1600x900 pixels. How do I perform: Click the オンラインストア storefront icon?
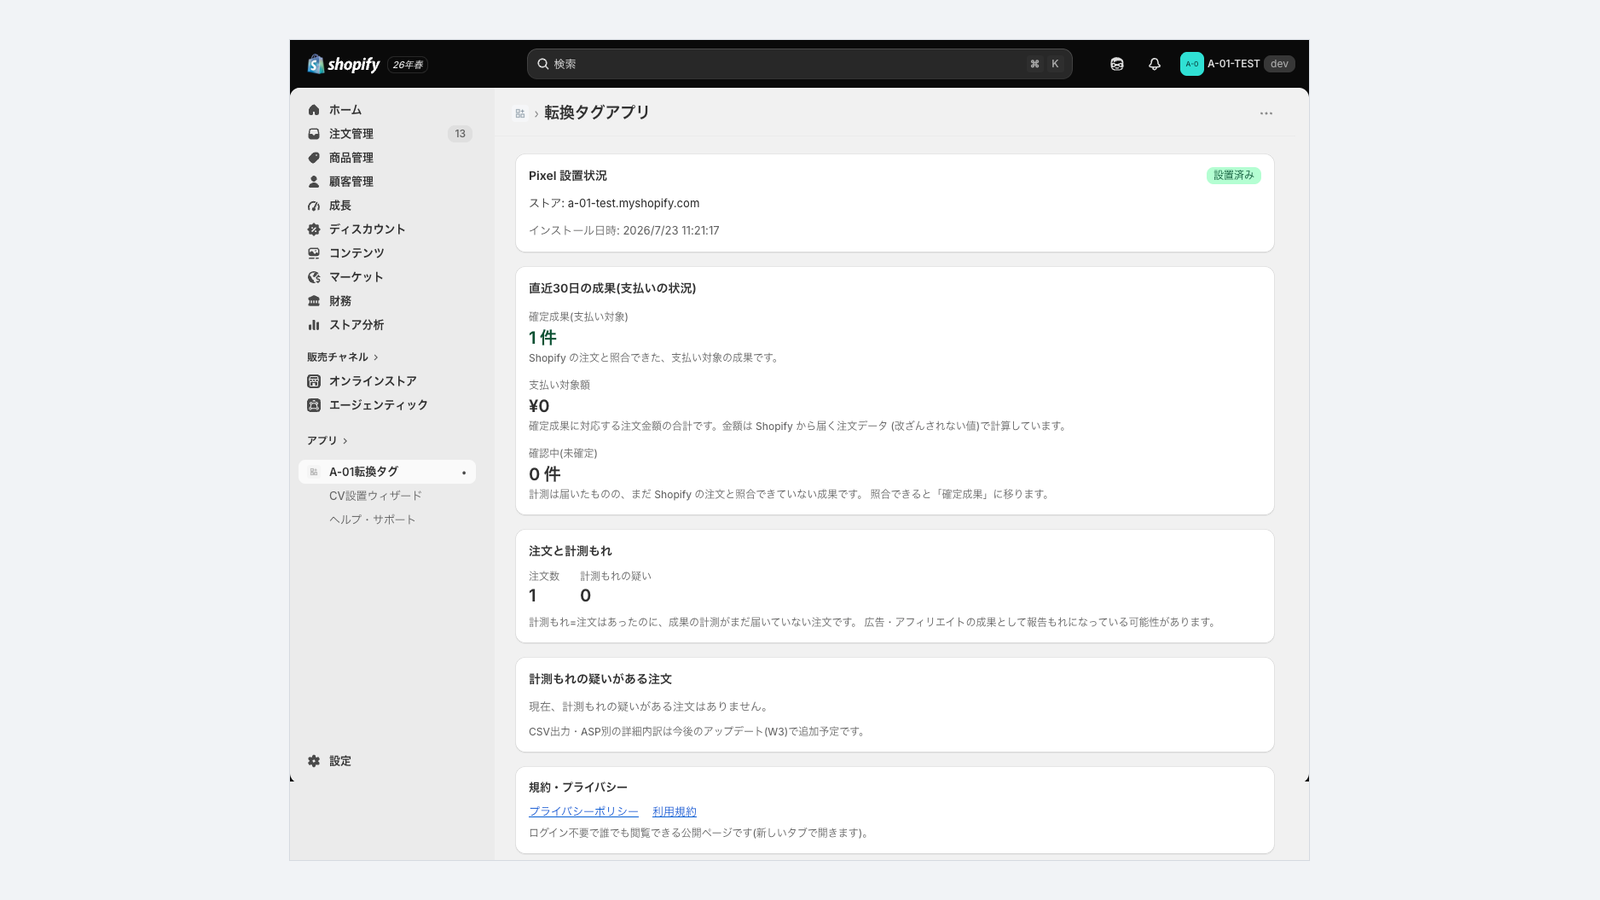pos(314,381)
